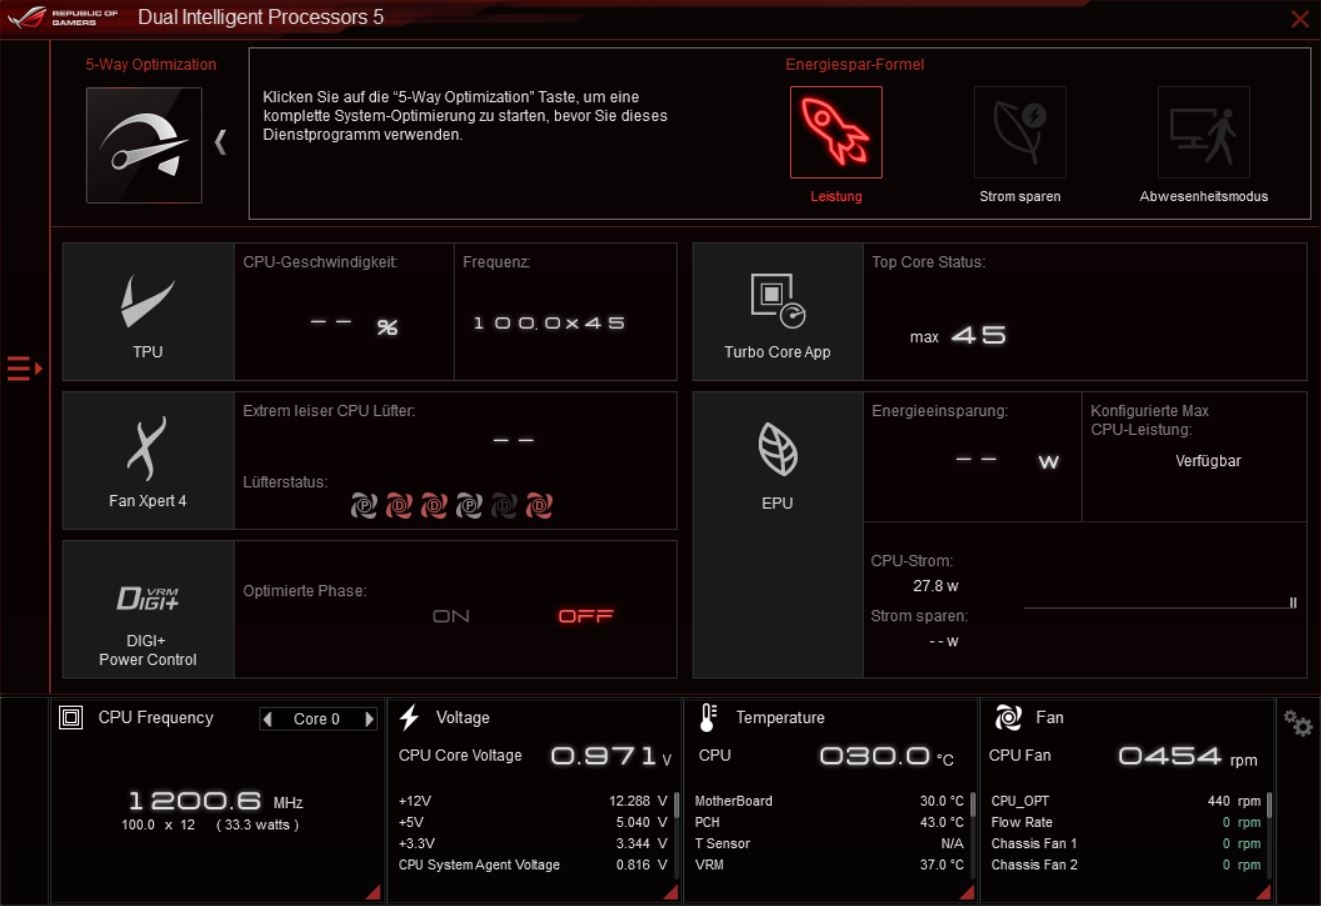This screenshot has width=1321, height=906.
Task: Launch the 5-Way Optimization speedometer icon
Action: (144, 145)
